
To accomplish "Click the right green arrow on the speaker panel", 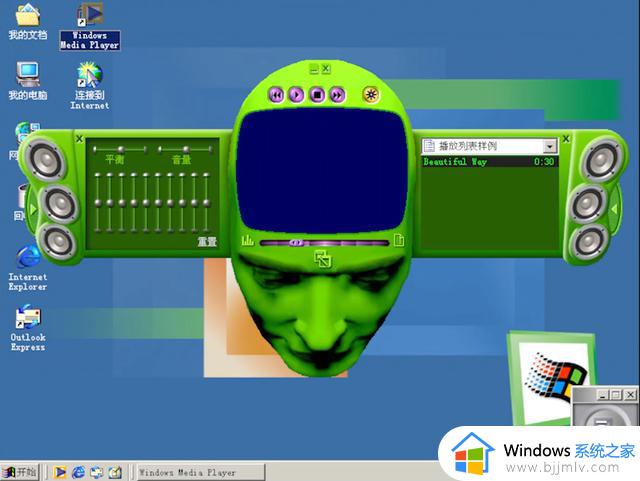I will (614, 209).
